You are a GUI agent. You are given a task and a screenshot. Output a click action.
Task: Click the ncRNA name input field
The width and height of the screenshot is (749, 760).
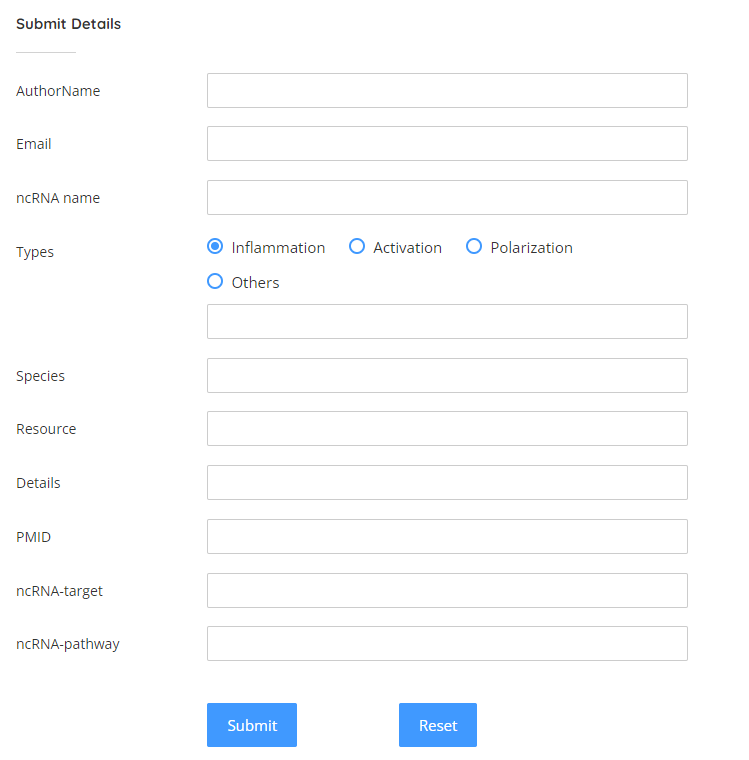(x=447, y=198)
